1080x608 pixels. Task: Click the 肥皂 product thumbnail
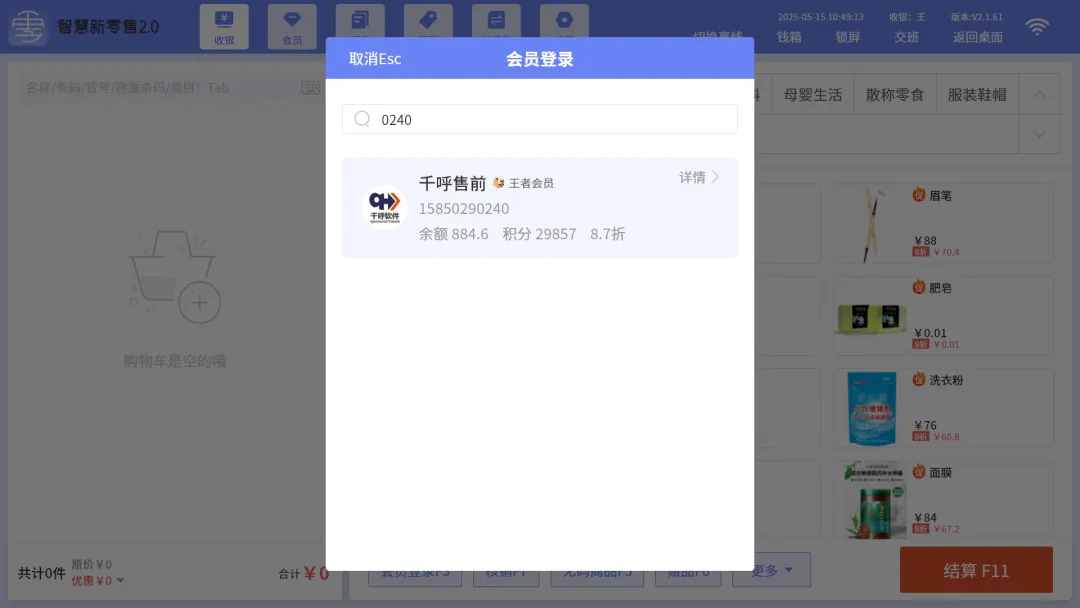(871, 317)
